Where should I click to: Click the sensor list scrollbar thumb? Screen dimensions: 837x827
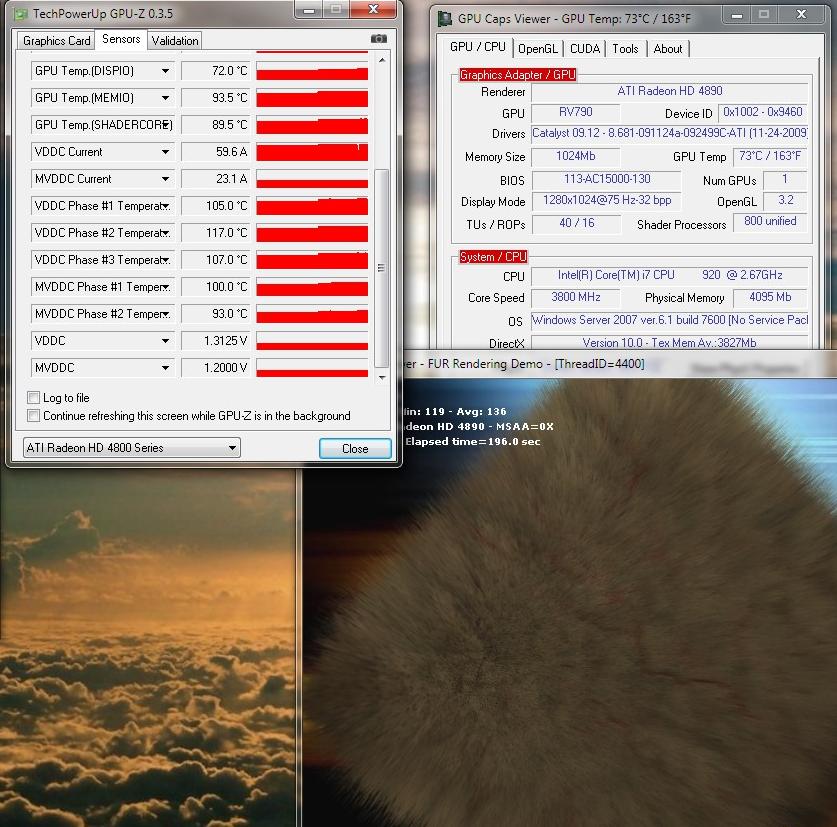pyautogui.click(x=382, y=268)
